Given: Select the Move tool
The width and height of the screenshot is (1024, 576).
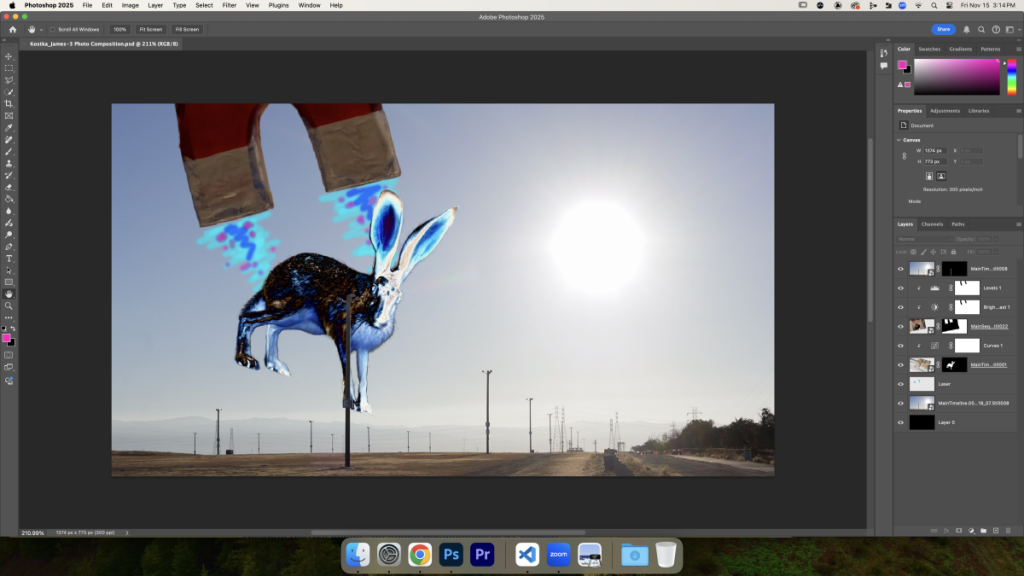Looking at the screenshot, I should tap(9, 56).
